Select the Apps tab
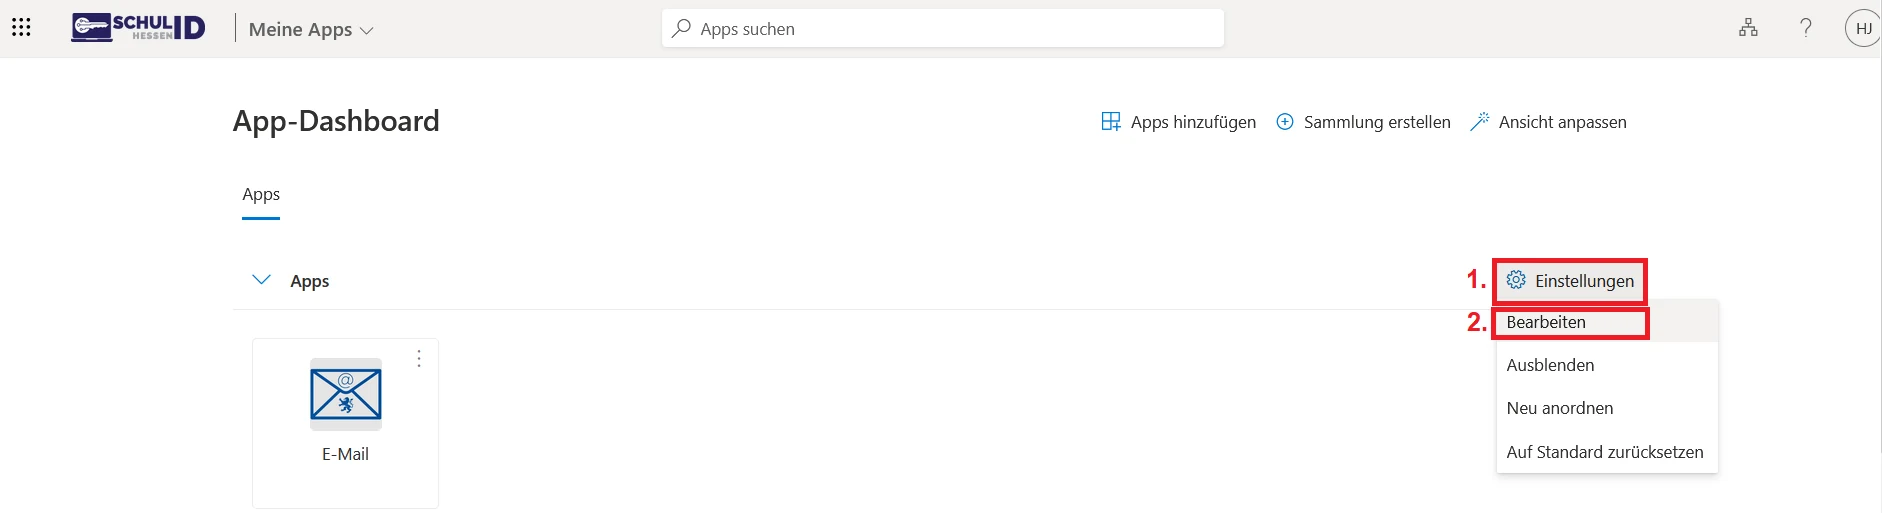 [261, 195]
